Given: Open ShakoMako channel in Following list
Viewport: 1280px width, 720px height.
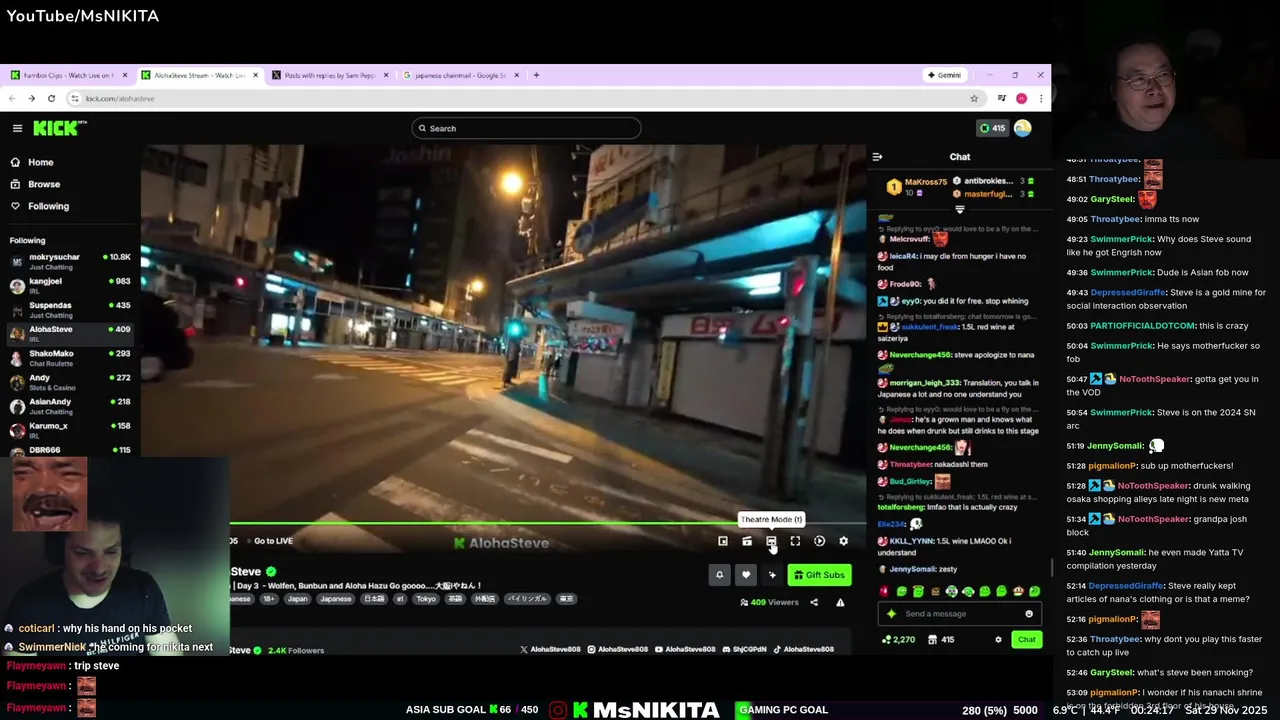Looking at the screenshot, I should point(70,357).
